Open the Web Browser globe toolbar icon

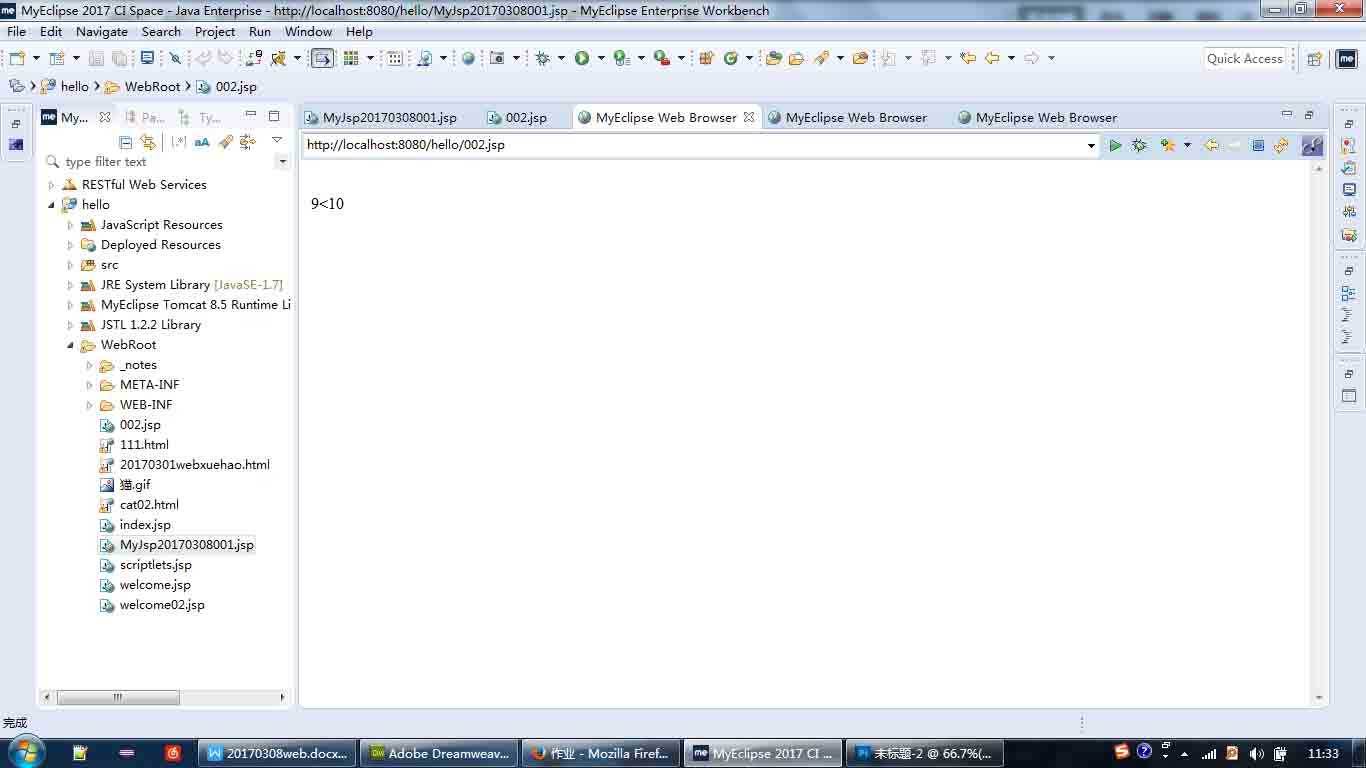(468, 58)
